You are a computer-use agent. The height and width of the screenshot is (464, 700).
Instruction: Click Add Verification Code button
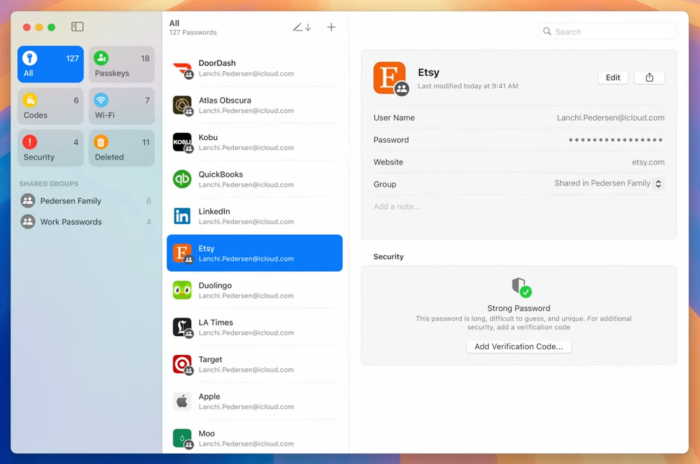tap(519, 347)
